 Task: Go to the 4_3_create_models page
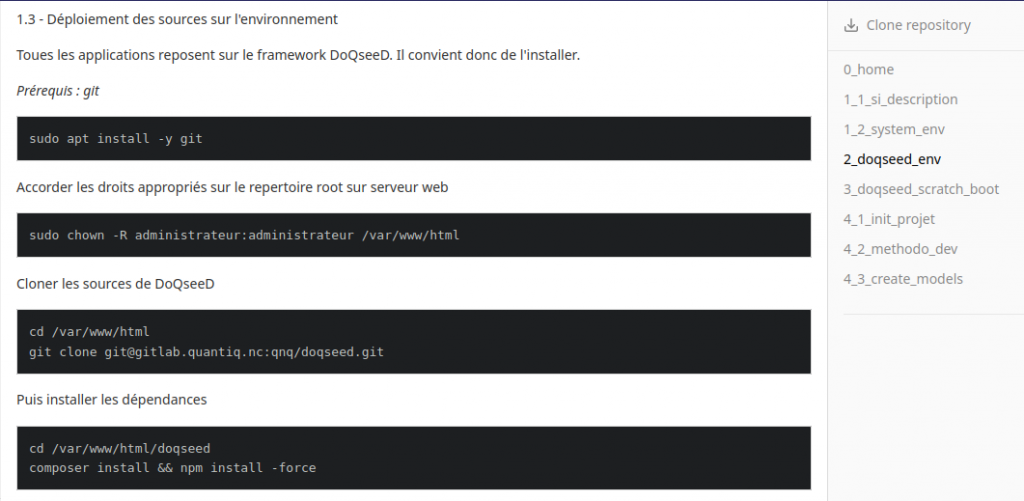pos(903,280)
